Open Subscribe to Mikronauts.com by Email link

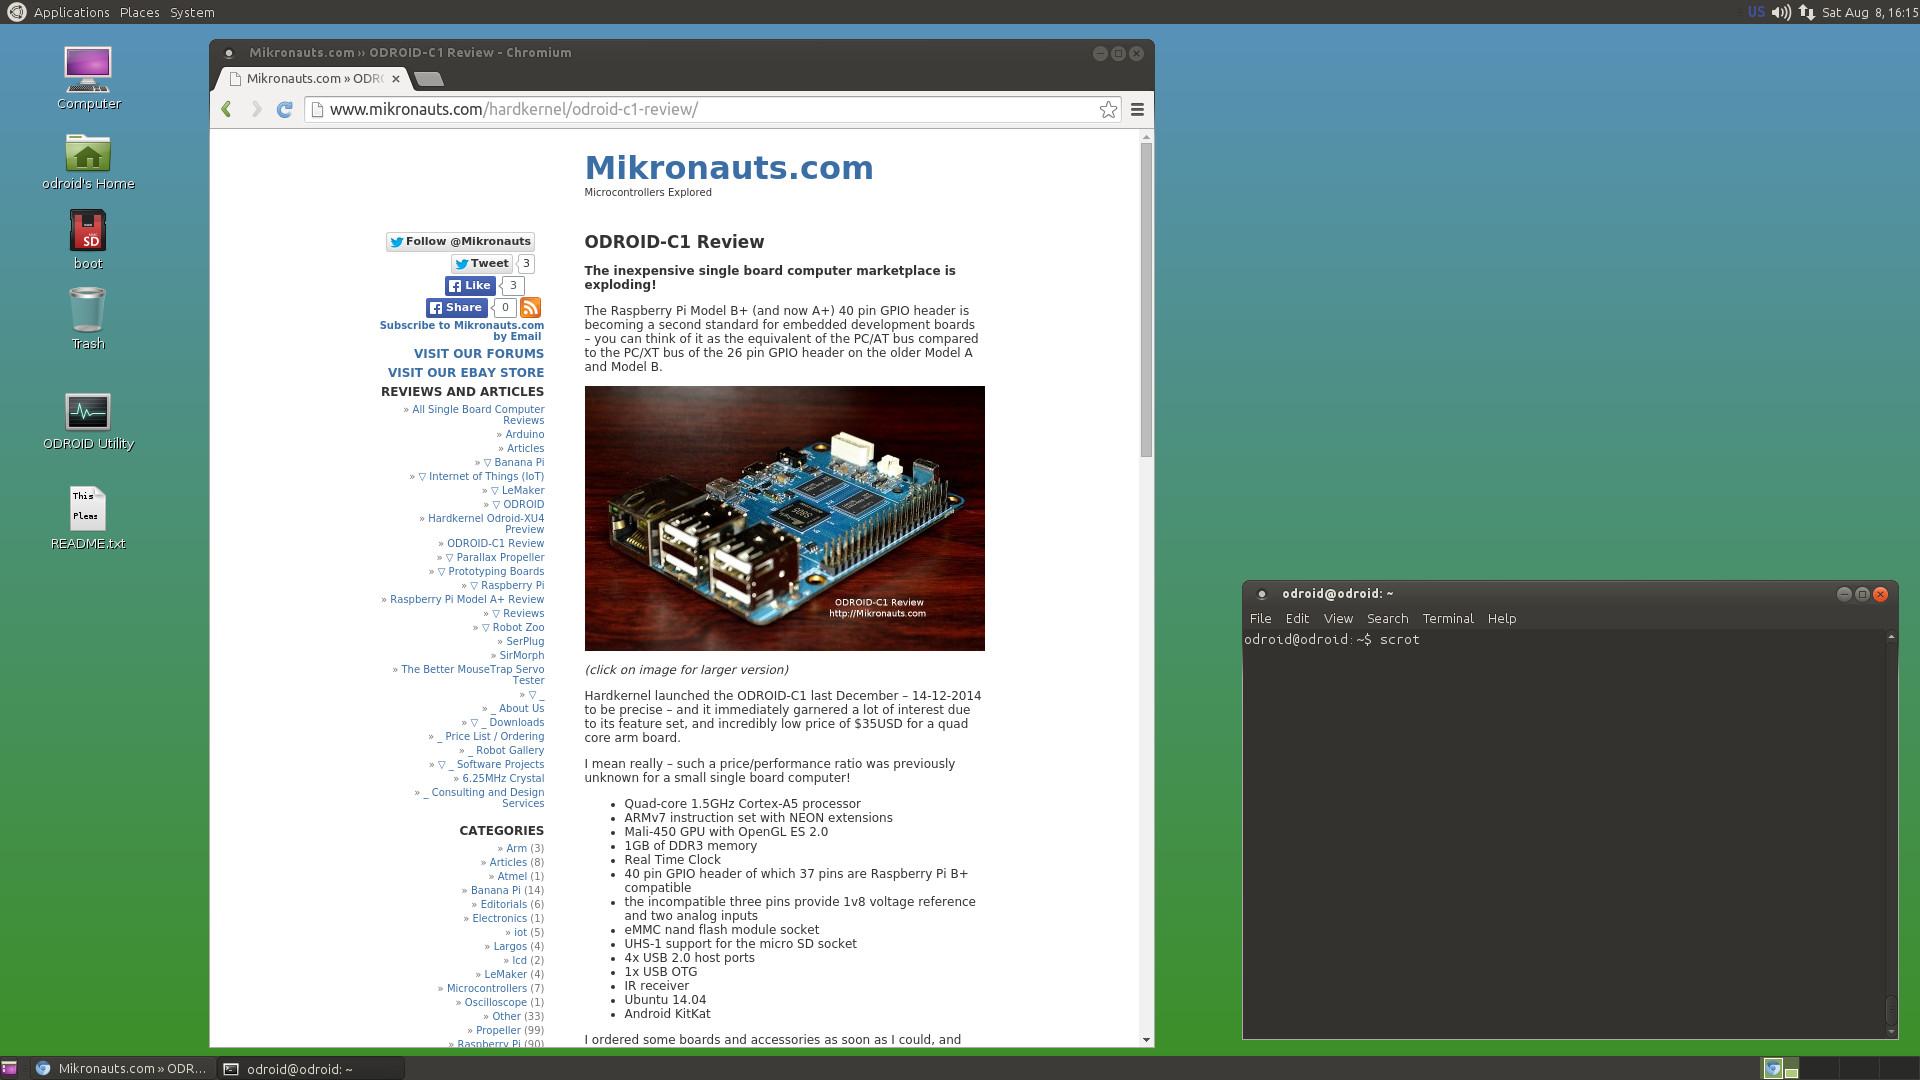[462, 331]
